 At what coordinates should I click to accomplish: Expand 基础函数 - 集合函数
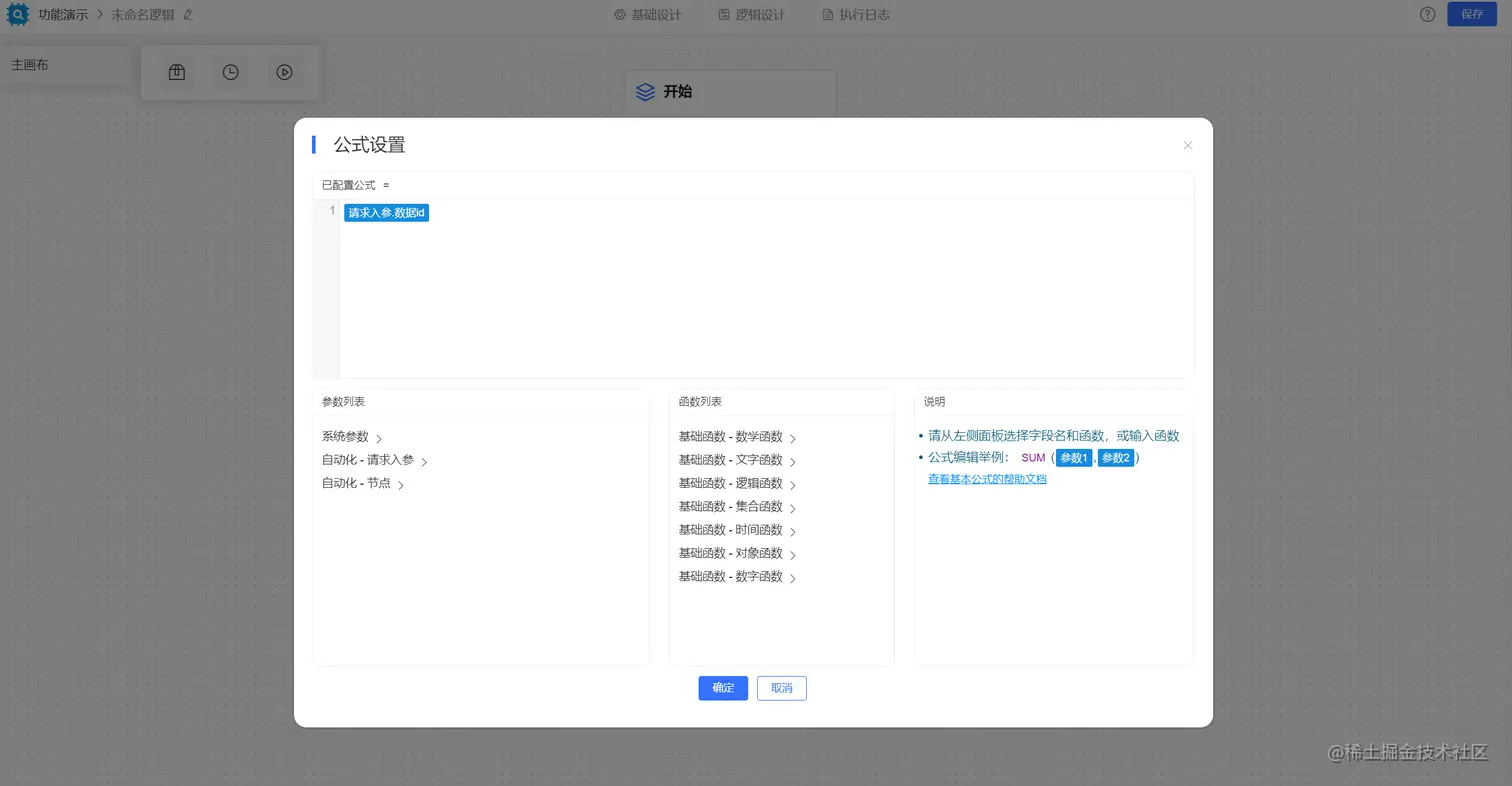pyautogui.click(x=738, y=507)
